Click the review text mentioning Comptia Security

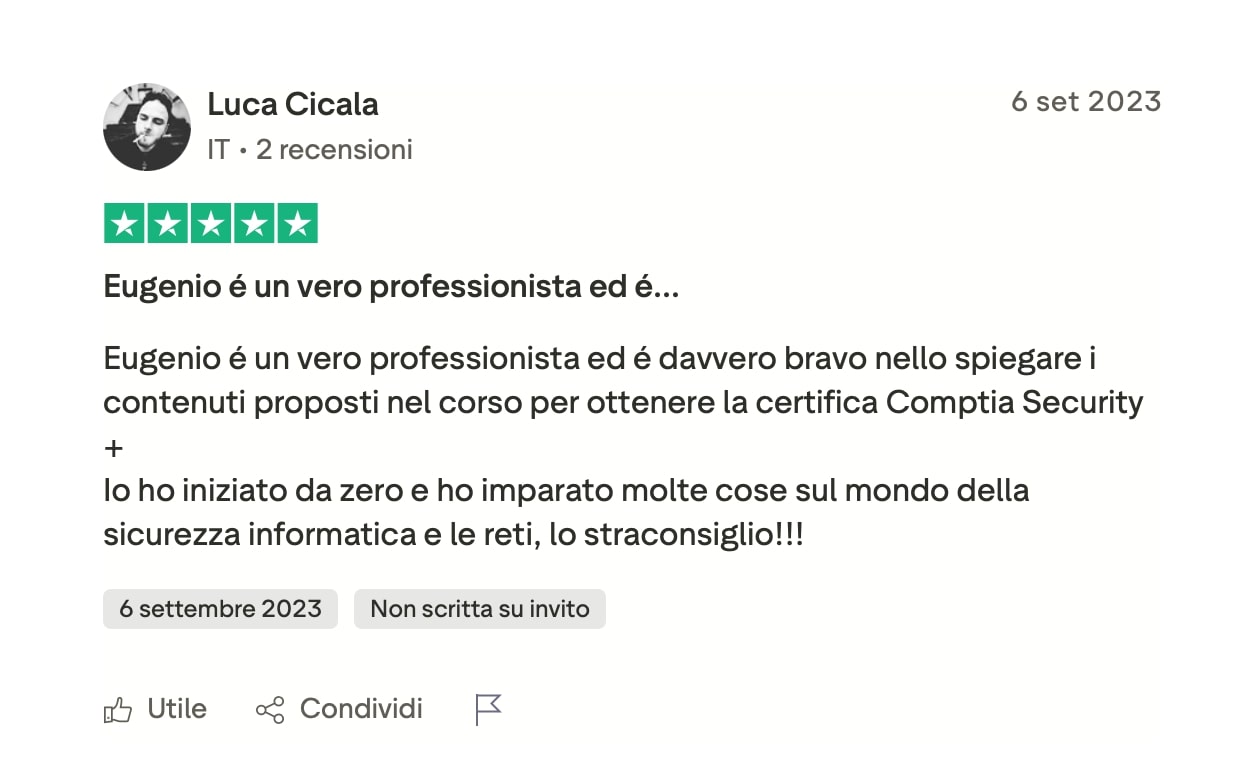(x=622, y=402)
